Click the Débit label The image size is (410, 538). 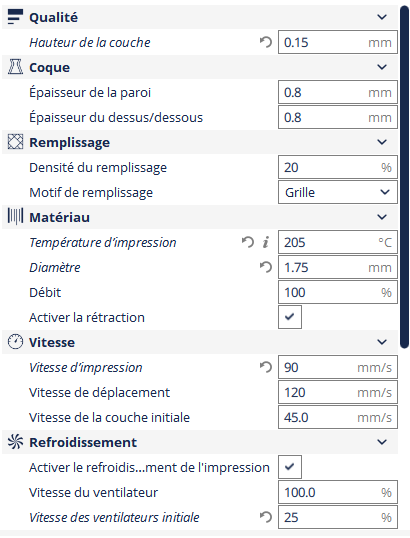pyautogui.click(x=45, y=292)
